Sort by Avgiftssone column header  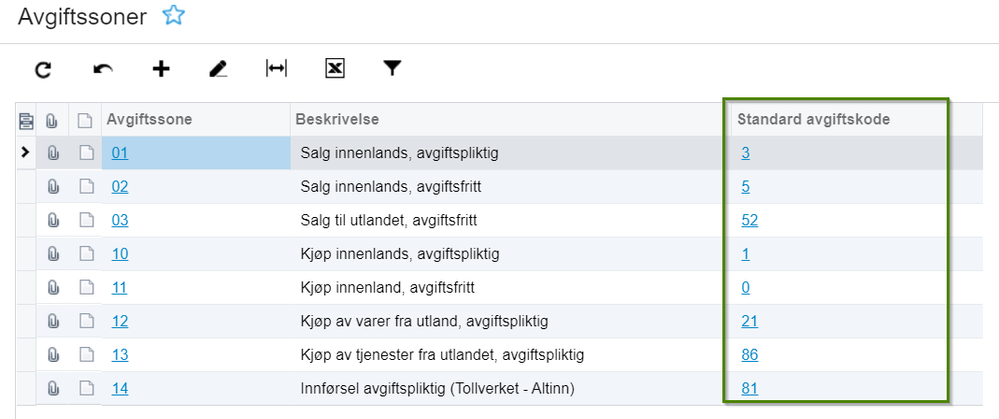(x=149, y=119)
